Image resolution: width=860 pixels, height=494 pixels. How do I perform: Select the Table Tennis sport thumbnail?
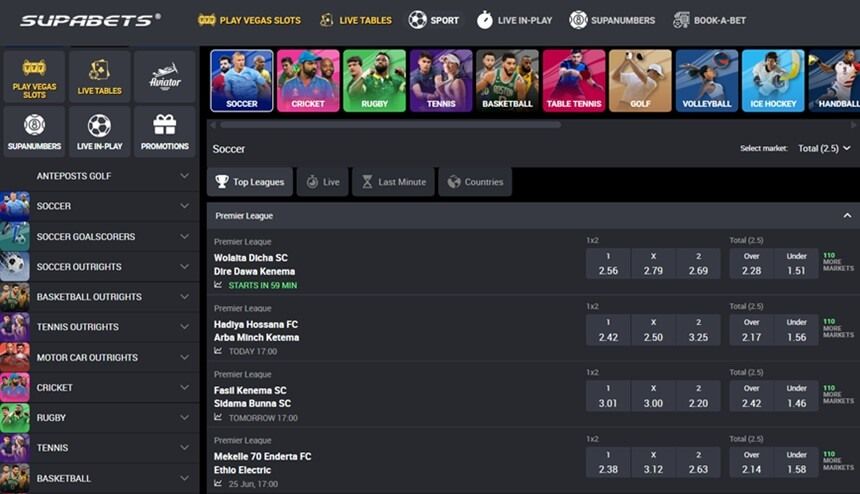tap(574, 81)
